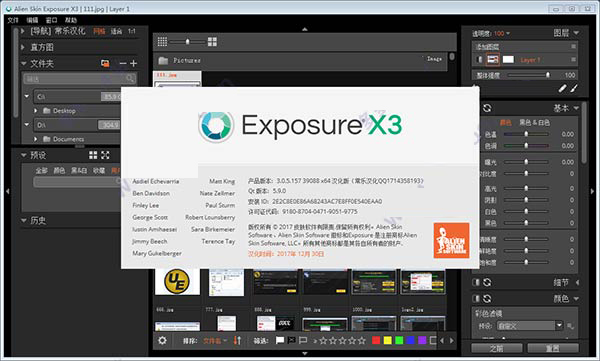Open the 文件 menu

pos(13,20)
